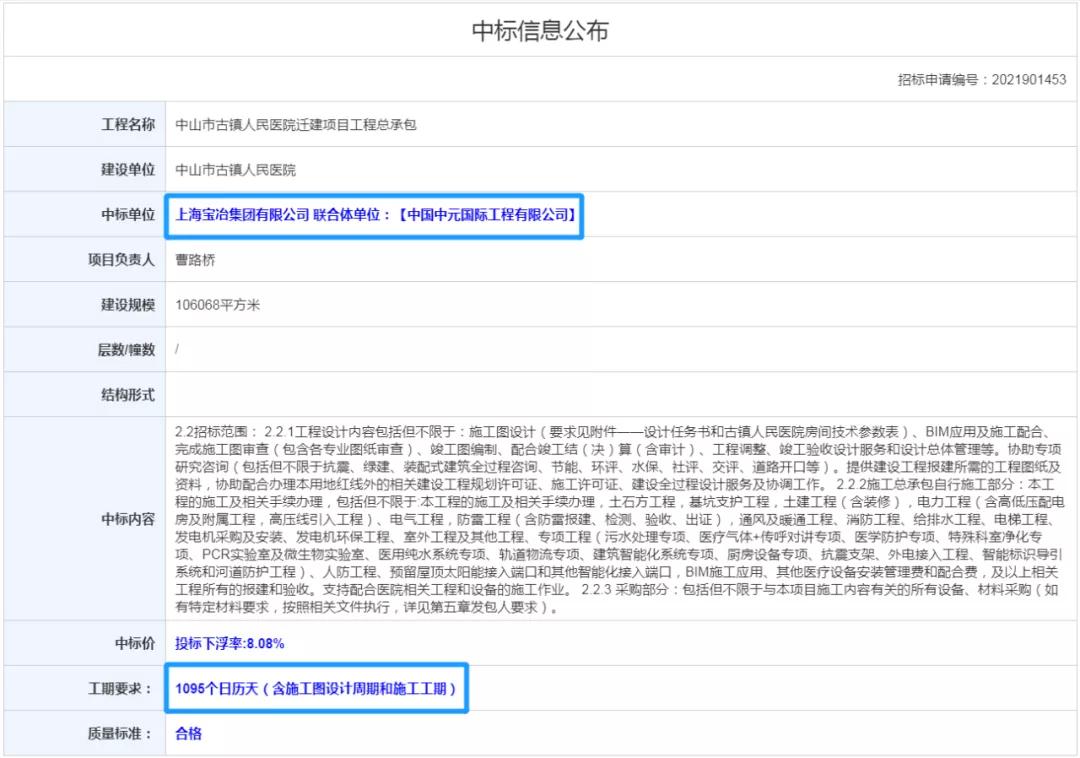Click the 2.2招标范围 description paragraph
Screen dimensions: 1080x758
(619, 519)
